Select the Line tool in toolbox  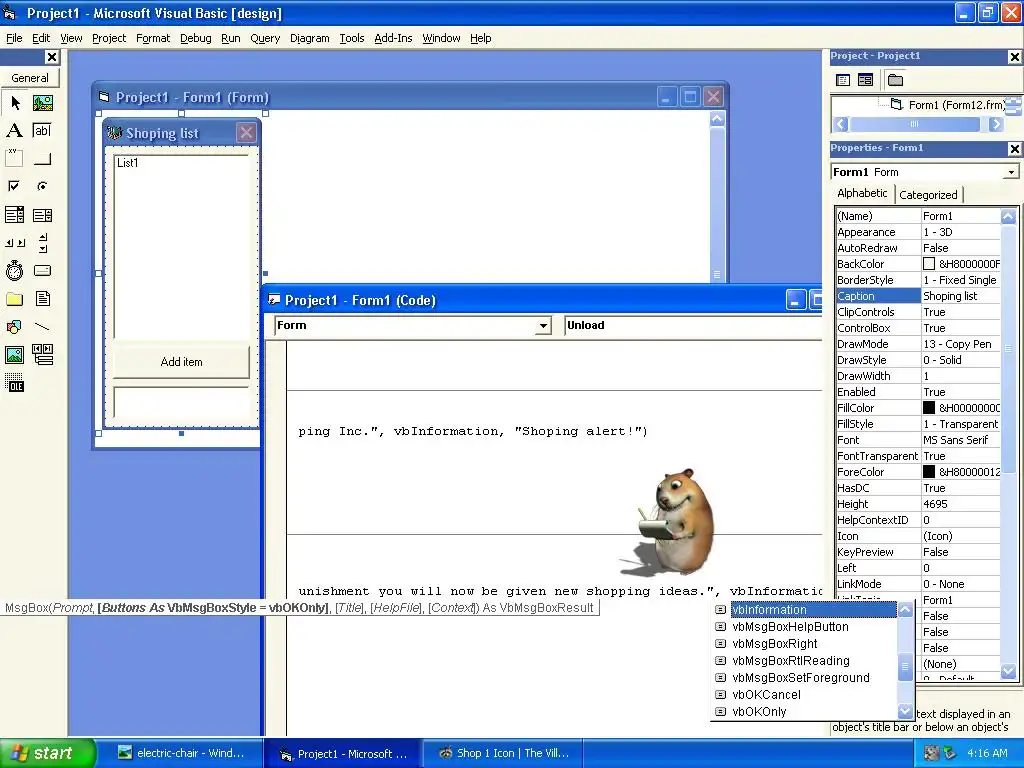(x=42, y=327)
